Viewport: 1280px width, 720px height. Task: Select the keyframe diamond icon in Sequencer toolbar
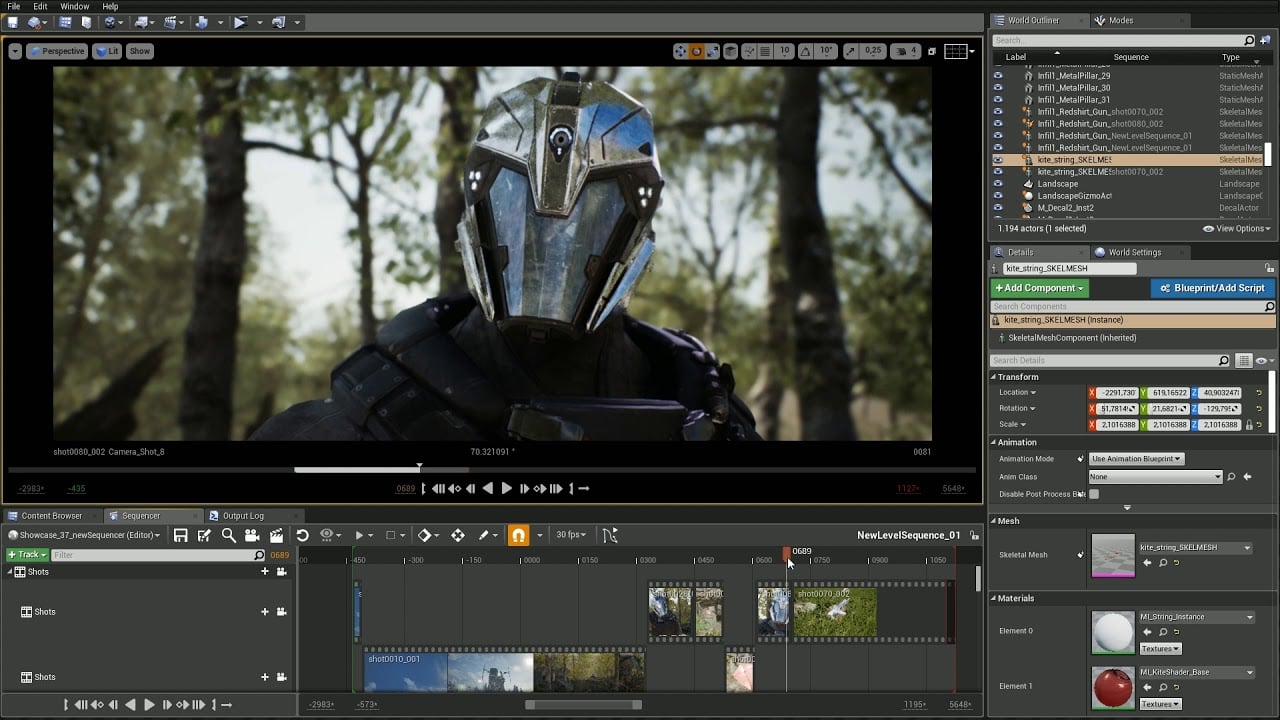[425, 535]
